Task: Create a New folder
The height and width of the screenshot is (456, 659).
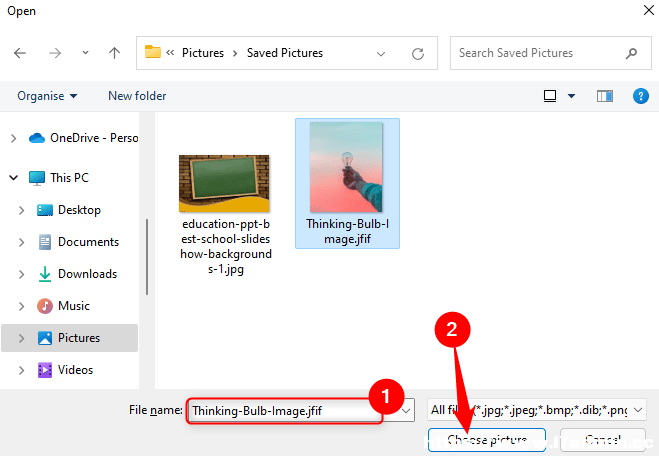Action: (137, 96)
